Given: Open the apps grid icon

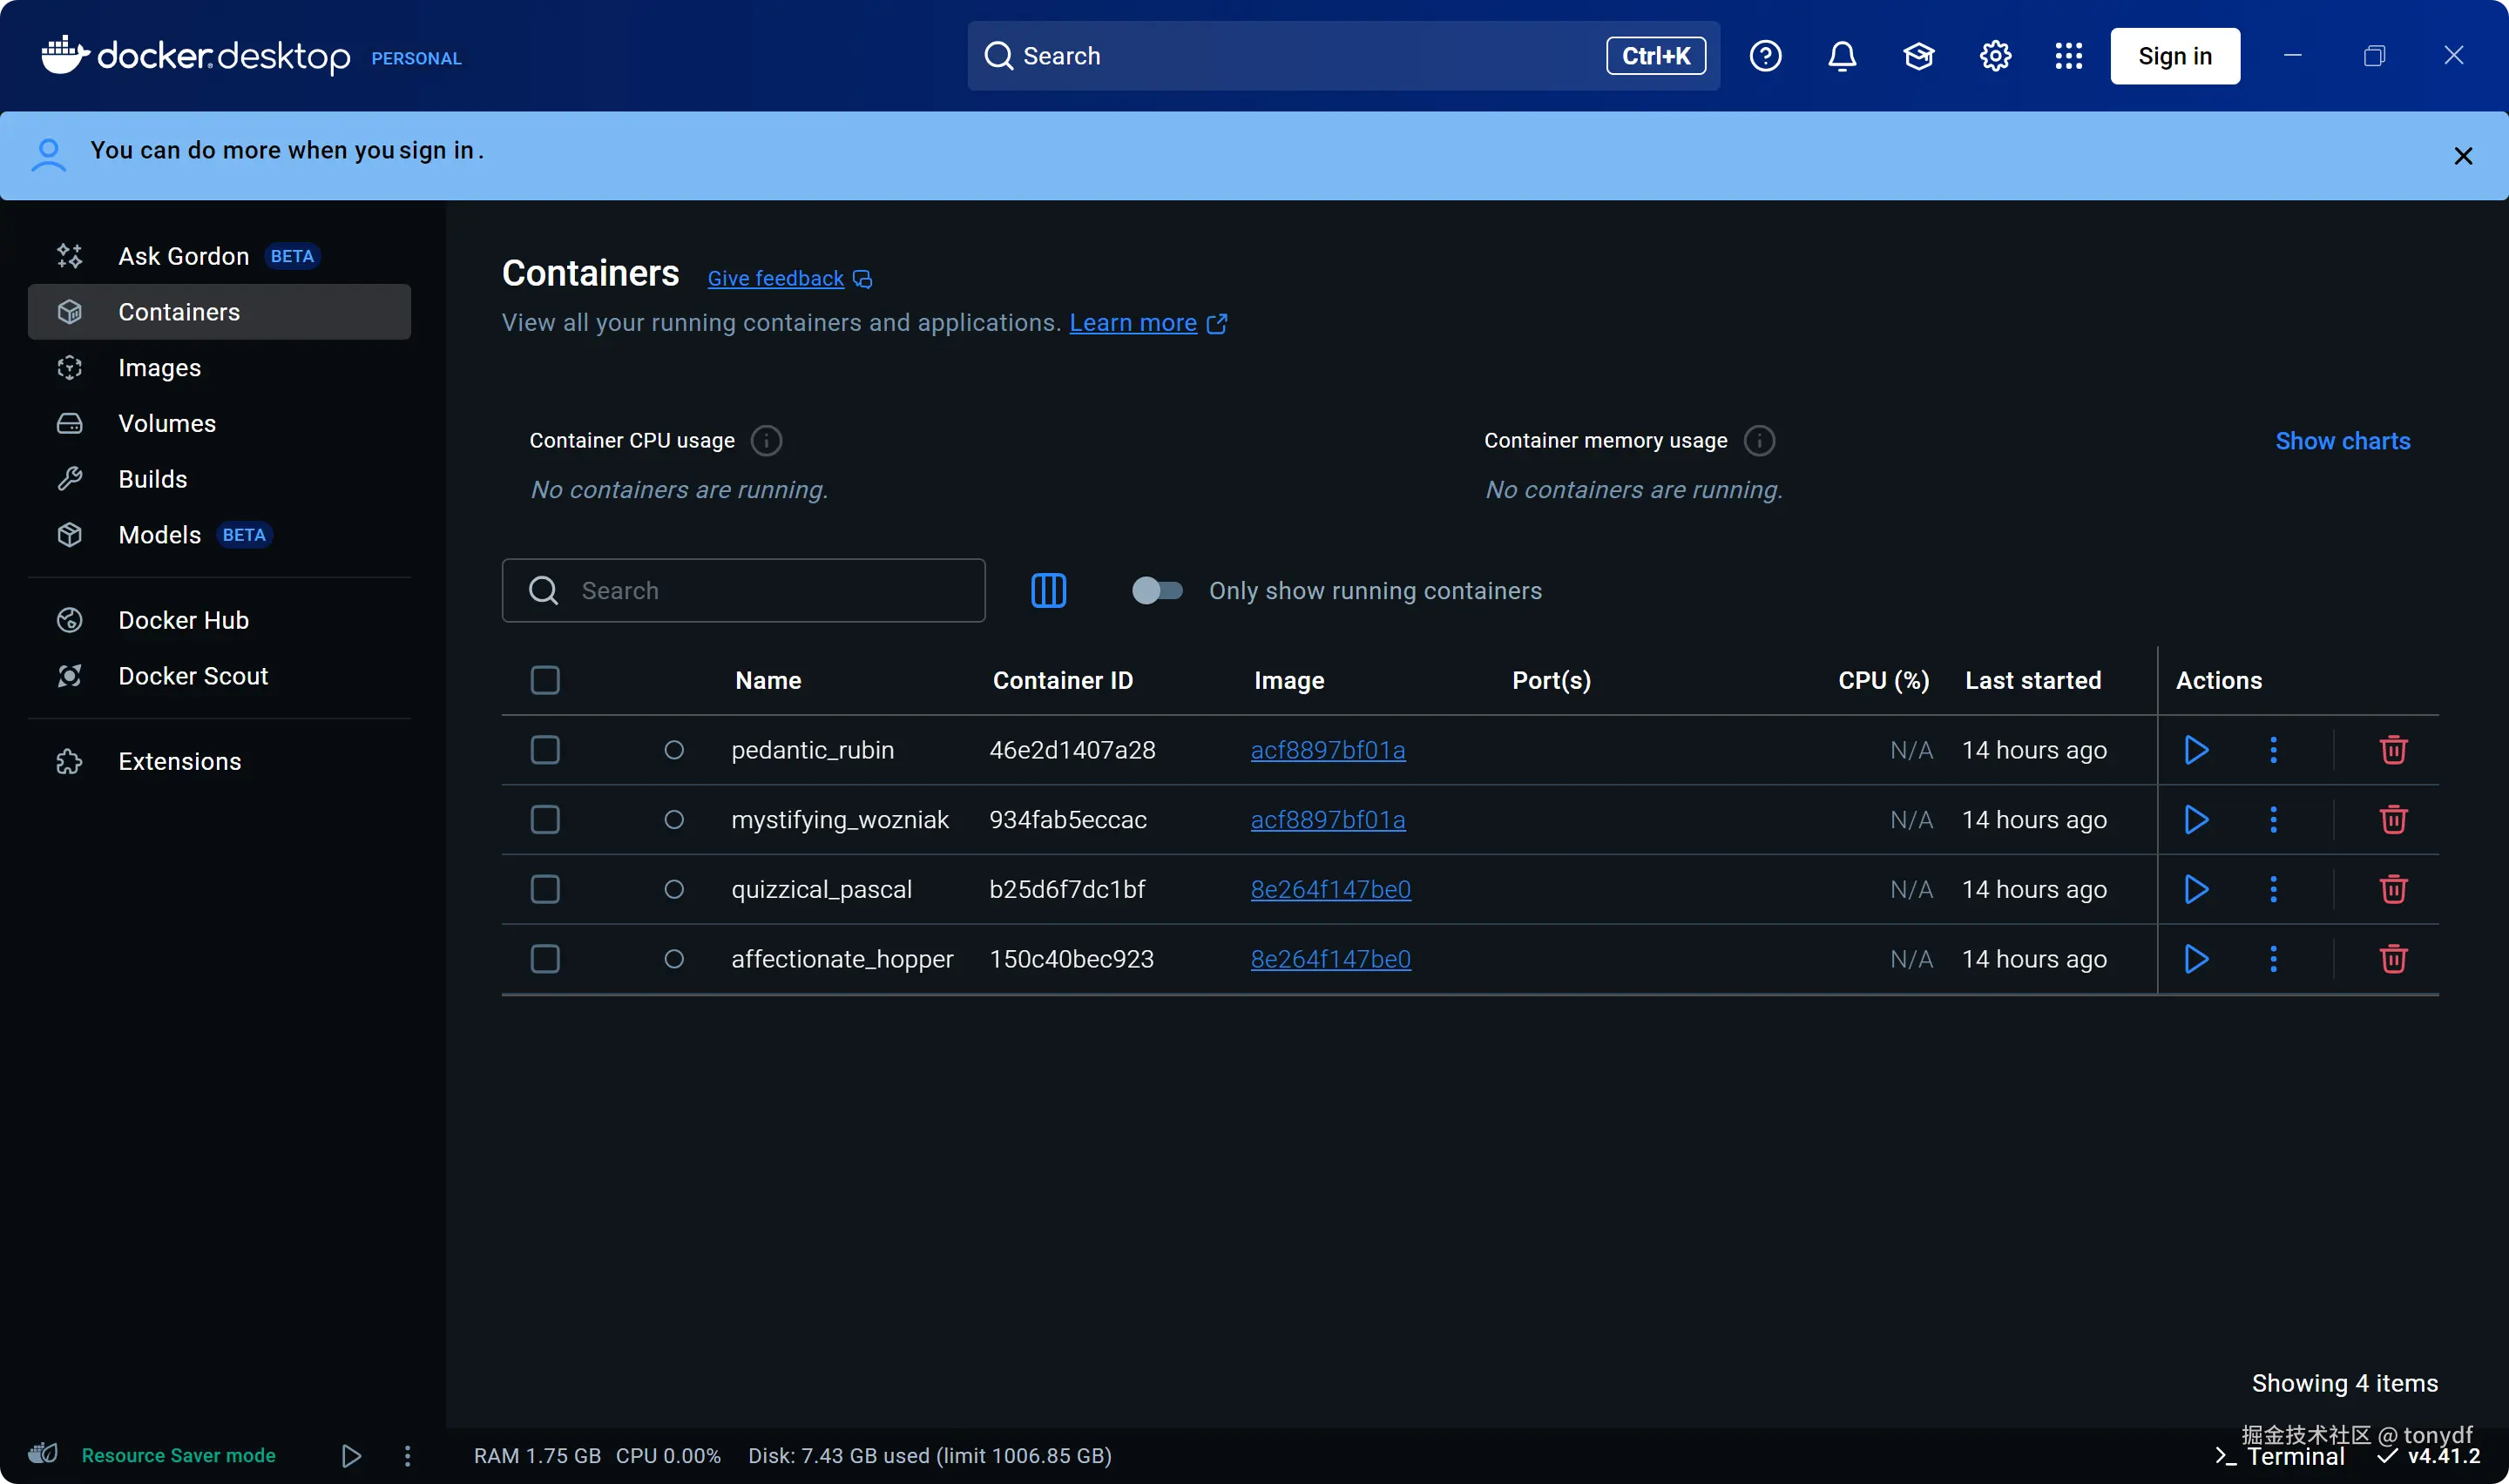Looking at the screenshot, I should (2068, 56).
